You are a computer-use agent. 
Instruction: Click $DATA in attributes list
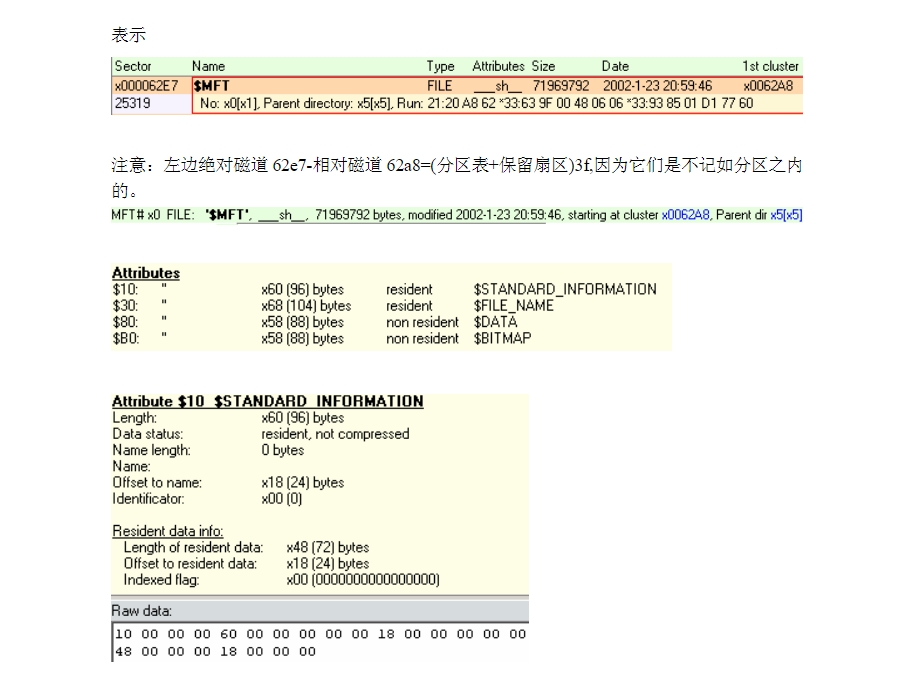tap(495, 322)
